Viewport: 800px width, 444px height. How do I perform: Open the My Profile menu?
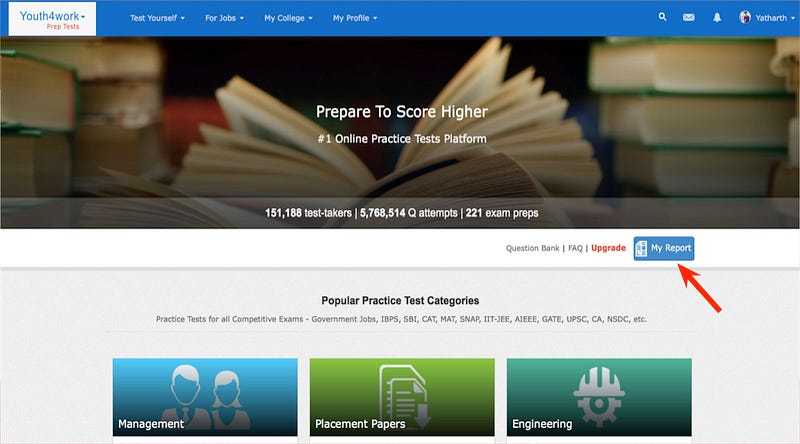coord(355,18)
